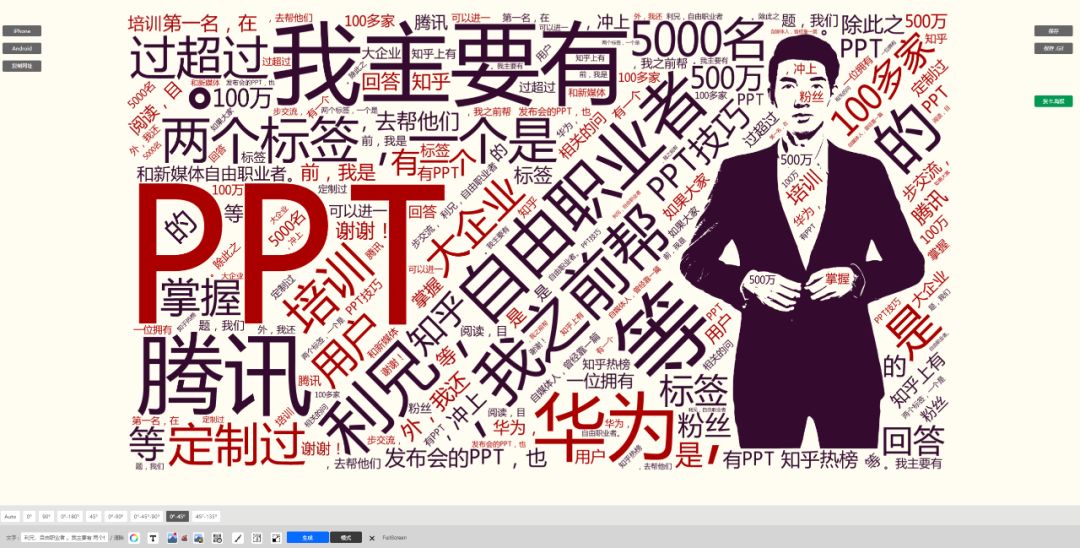Select the 0°-45°-90° rotation option
This screenshot has height=548, width=1080.
tap(147, 516)
